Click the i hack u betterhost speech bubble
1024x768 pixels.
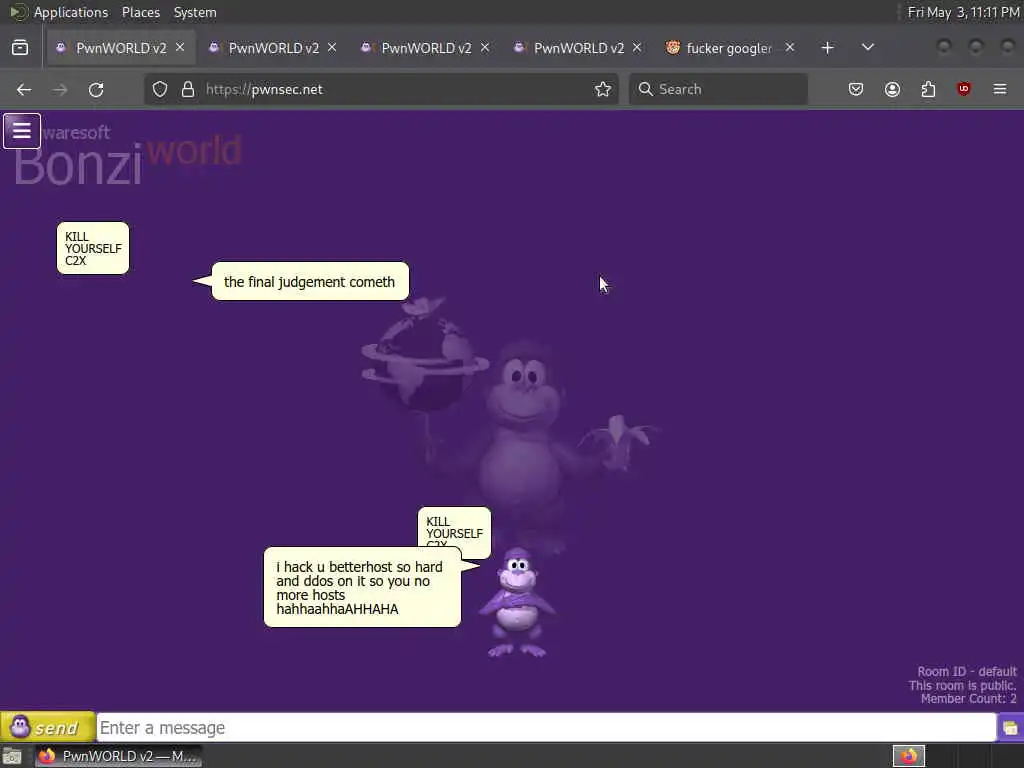click(x=362, y=588)
